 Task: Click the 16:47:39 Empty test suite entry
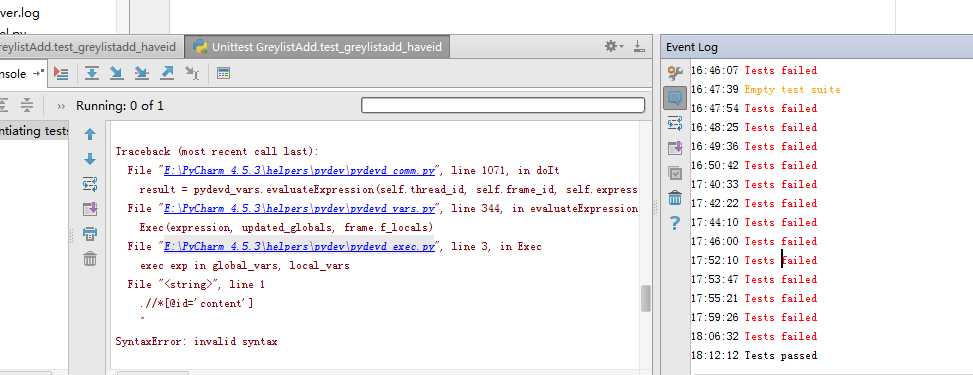pos(766,89)
